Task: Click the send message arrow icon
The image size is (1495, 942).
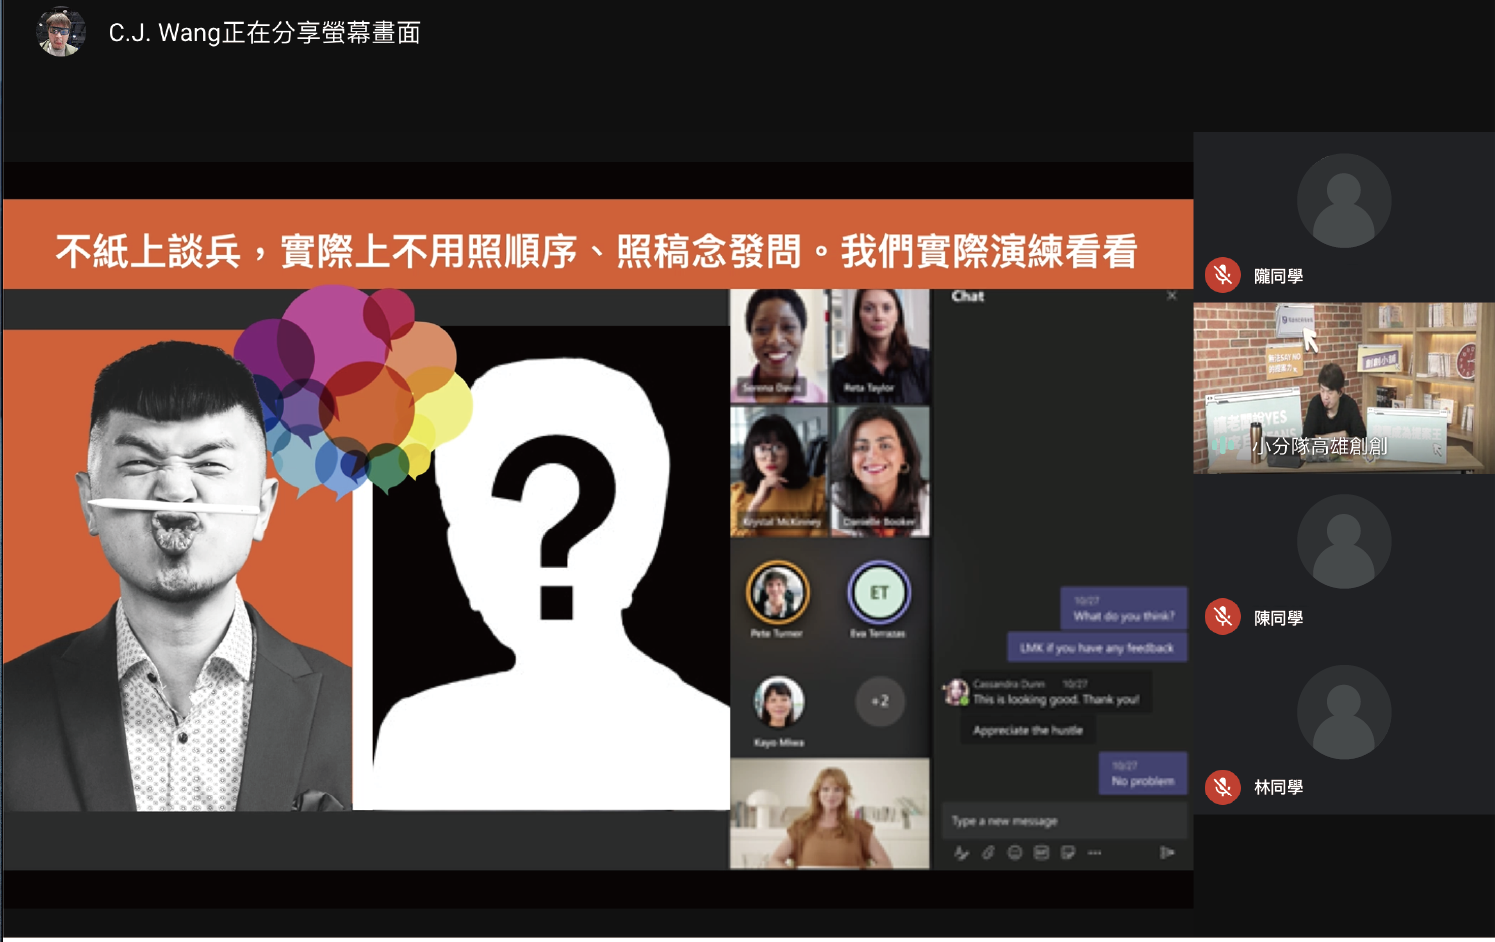Action: click(1166, 853)
